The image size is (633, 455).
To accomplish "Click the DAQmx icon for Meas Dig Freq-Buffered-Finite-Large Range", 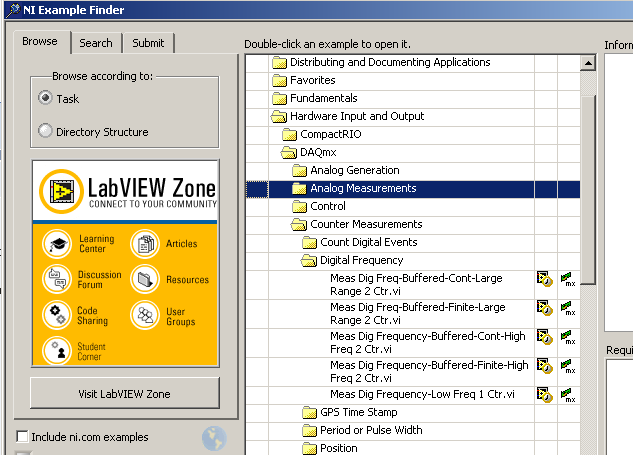I will (x=568, y=308).
